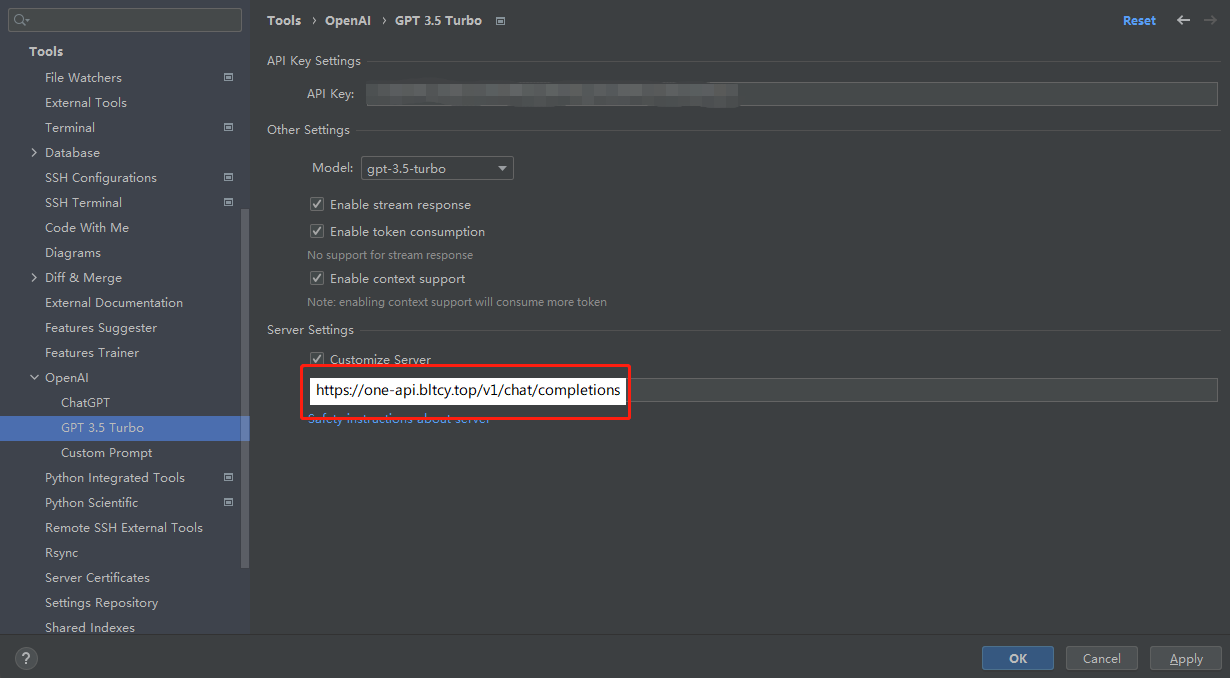Open External Tools settings
Image resolution: width=1230 pixels, height=678 pixels.
[x=86, y=102]
